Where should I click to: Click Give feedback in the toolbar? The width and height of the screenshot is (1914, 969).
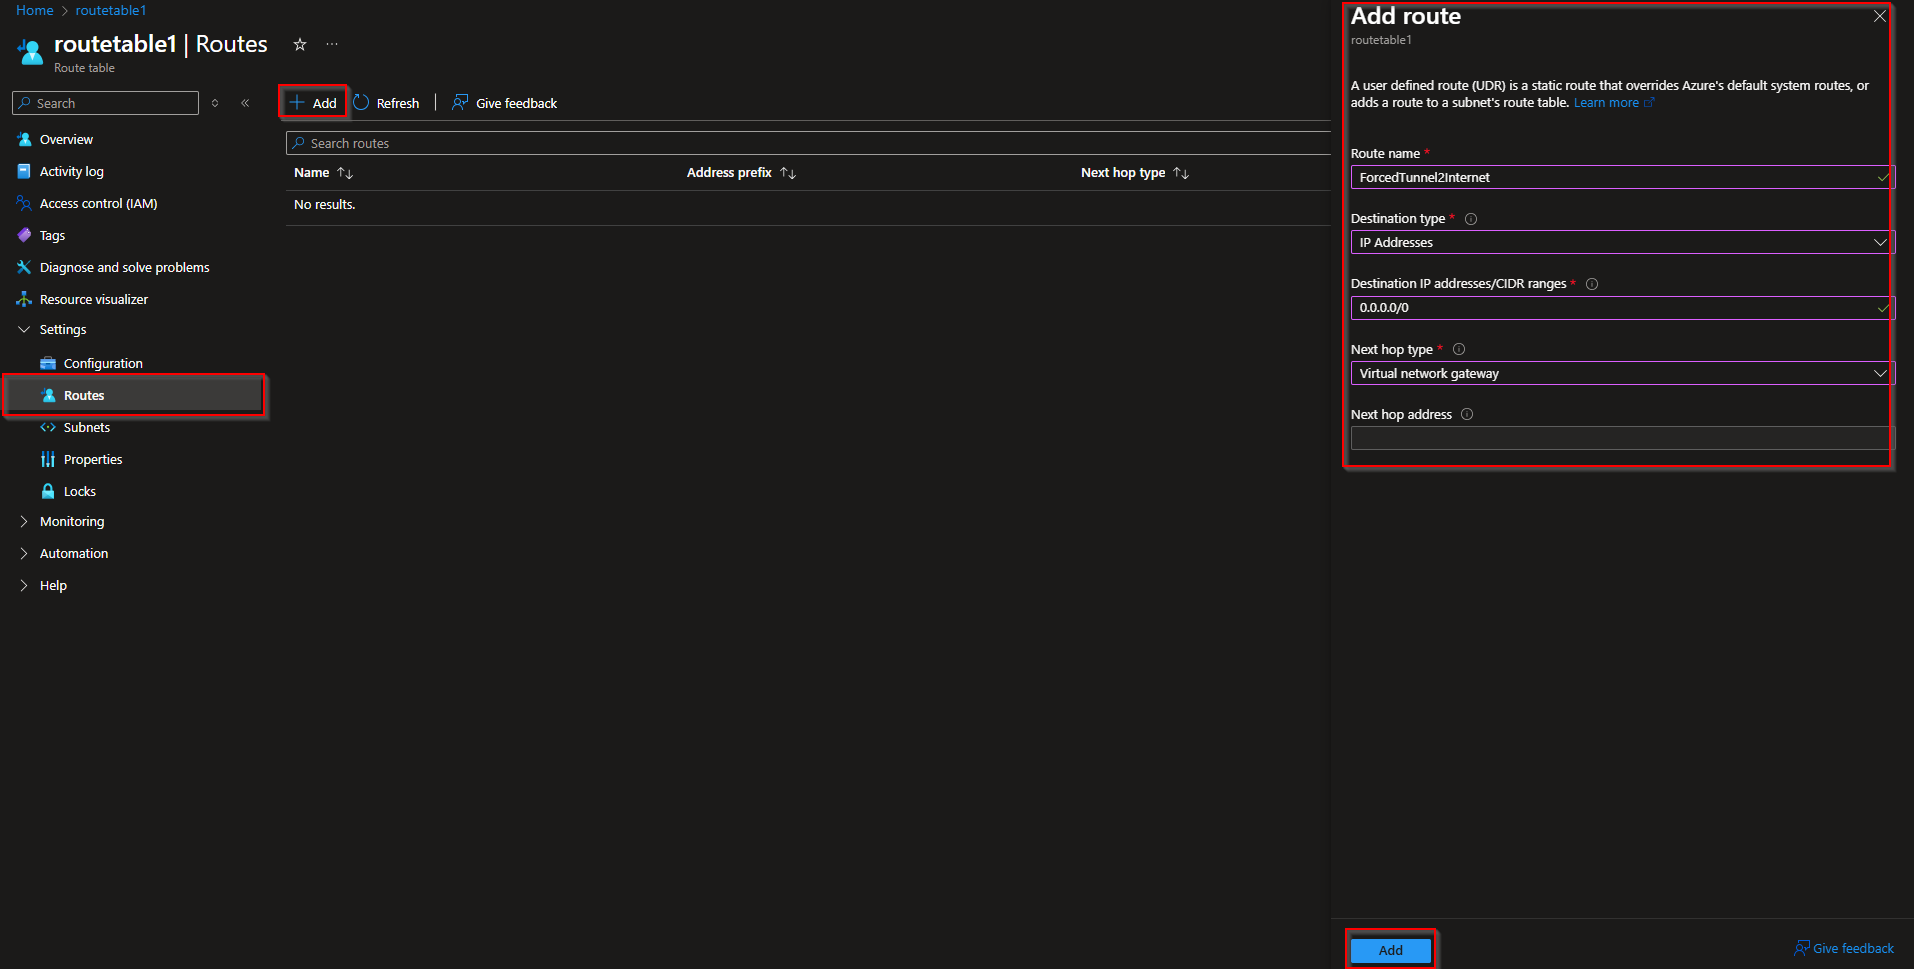[505, 103]
